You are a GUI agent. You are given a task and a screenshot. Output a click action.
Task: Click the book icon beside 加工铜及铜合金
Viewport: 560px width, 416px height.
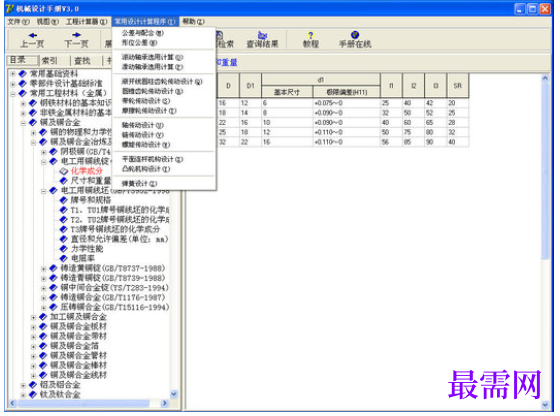(x=43, y=317)
